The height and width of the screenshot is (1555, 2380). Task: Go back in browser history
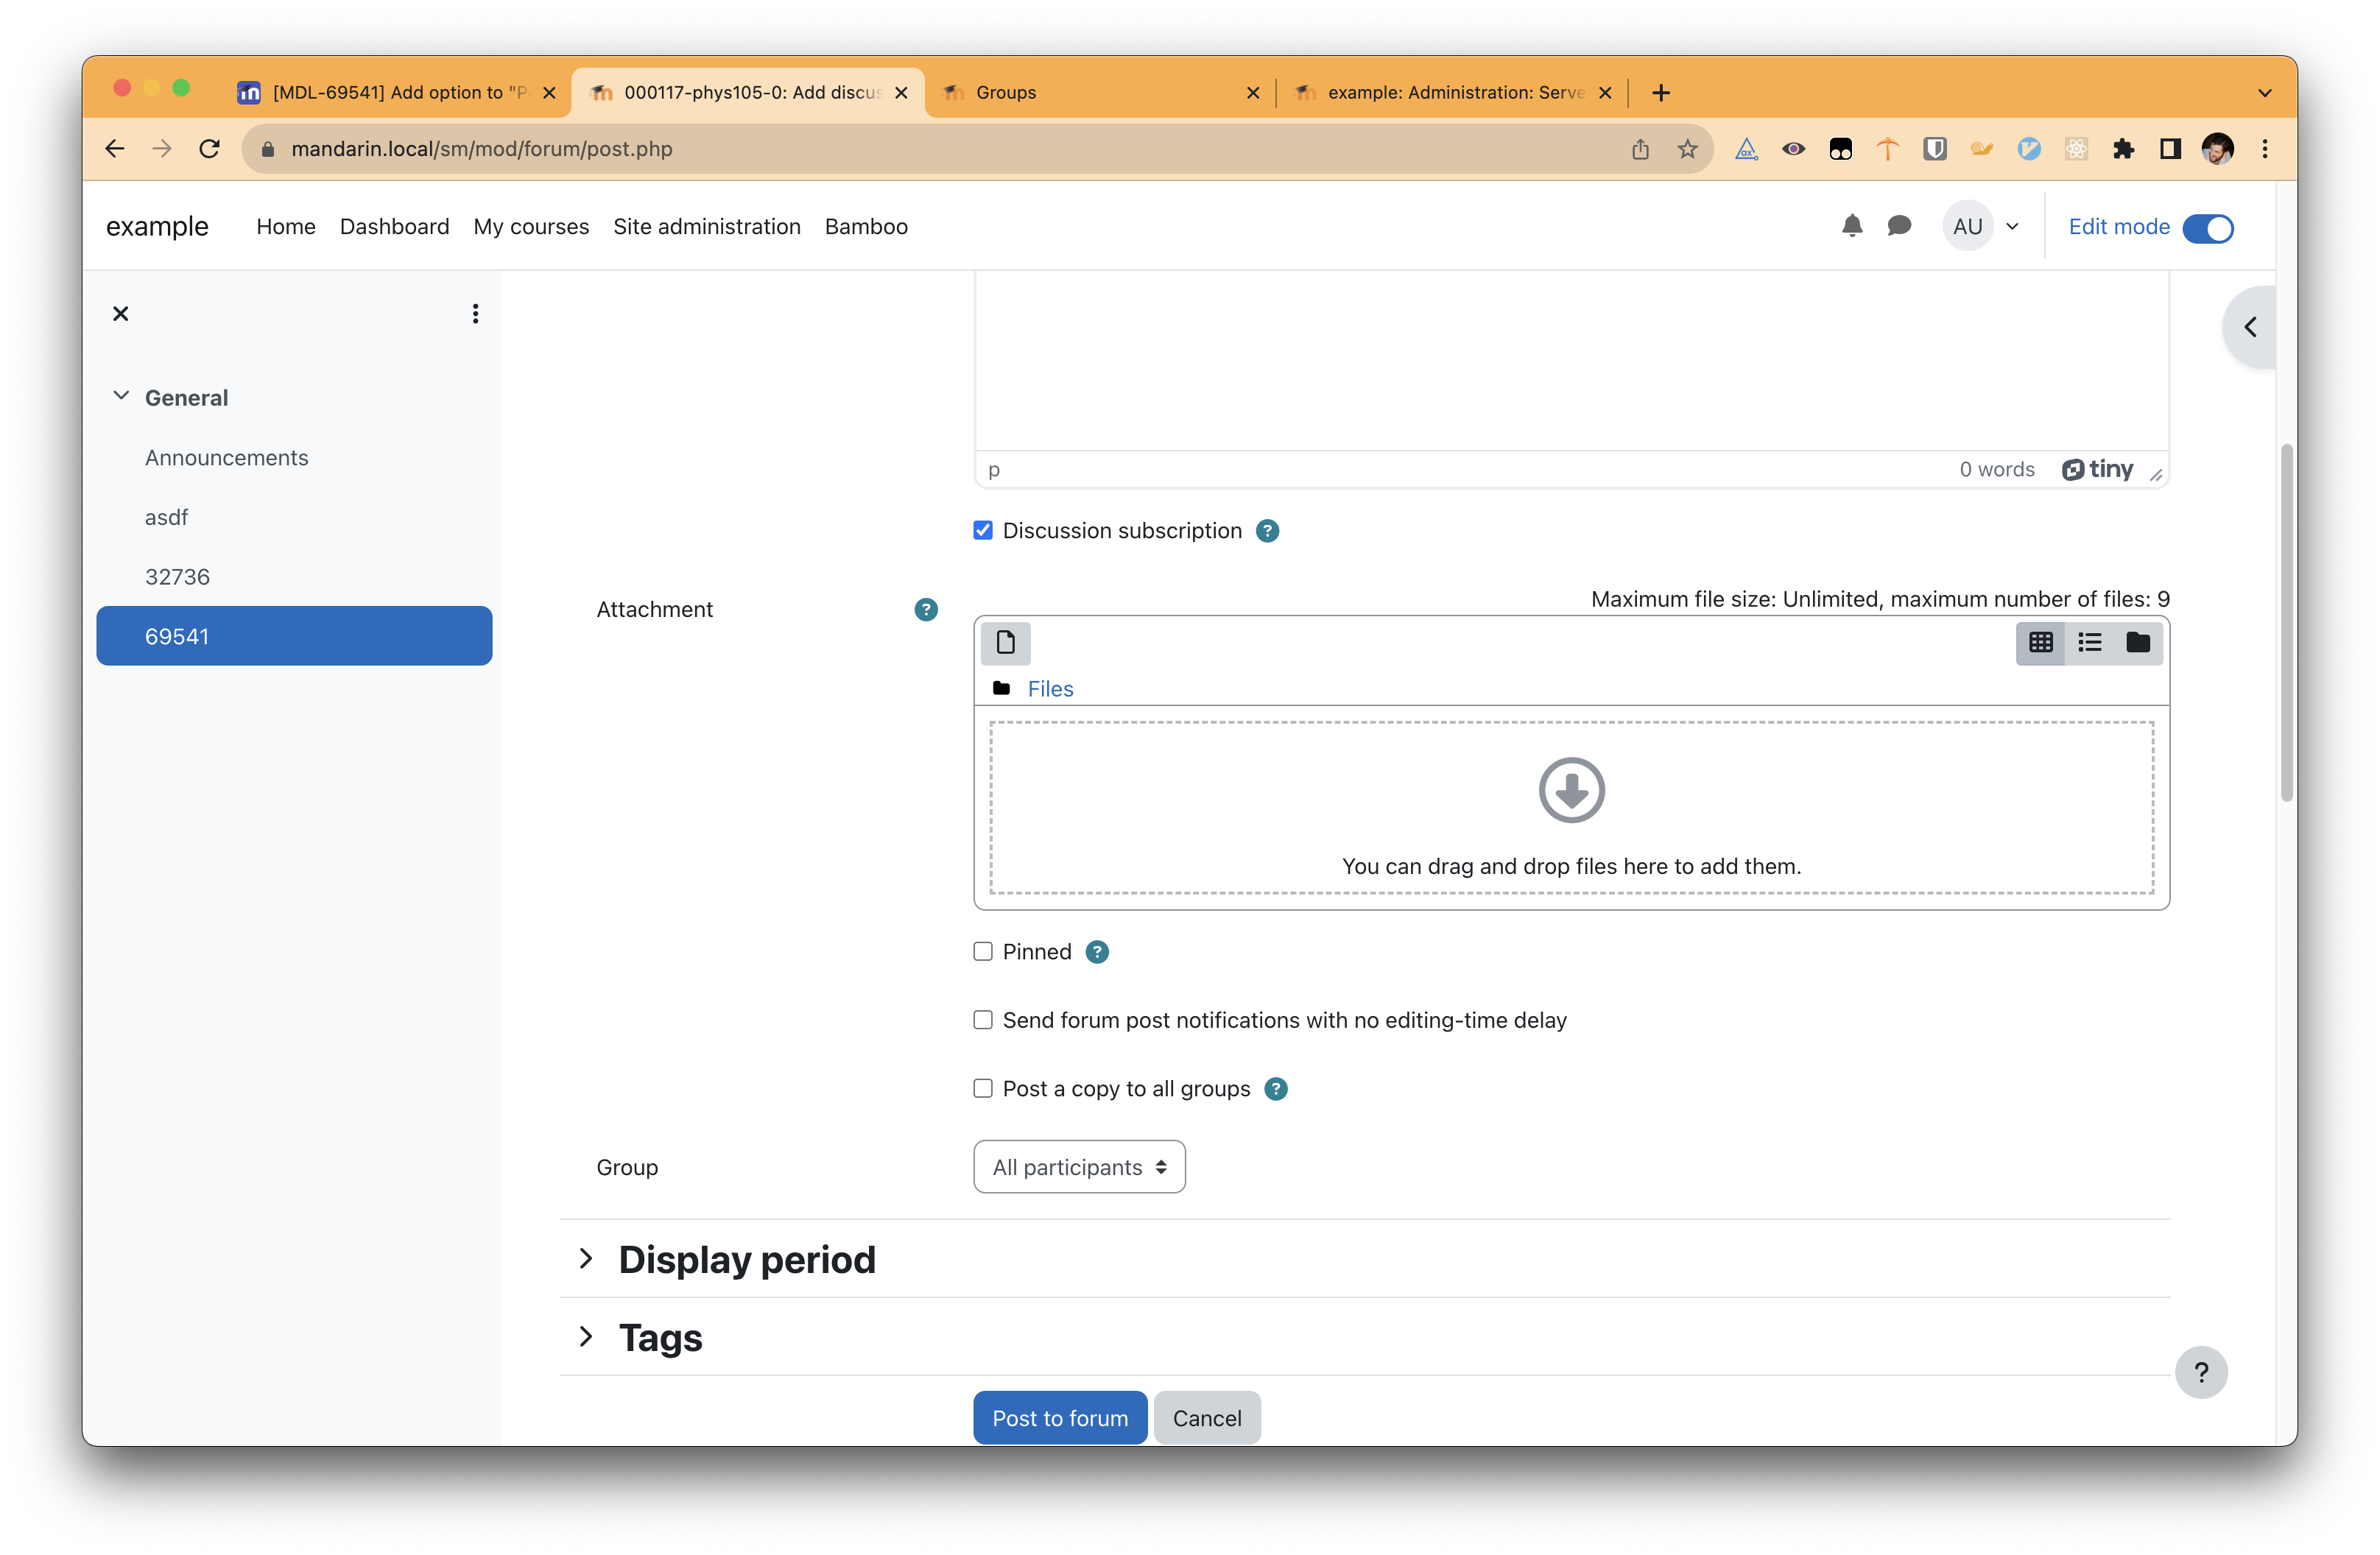pos(115,149)
